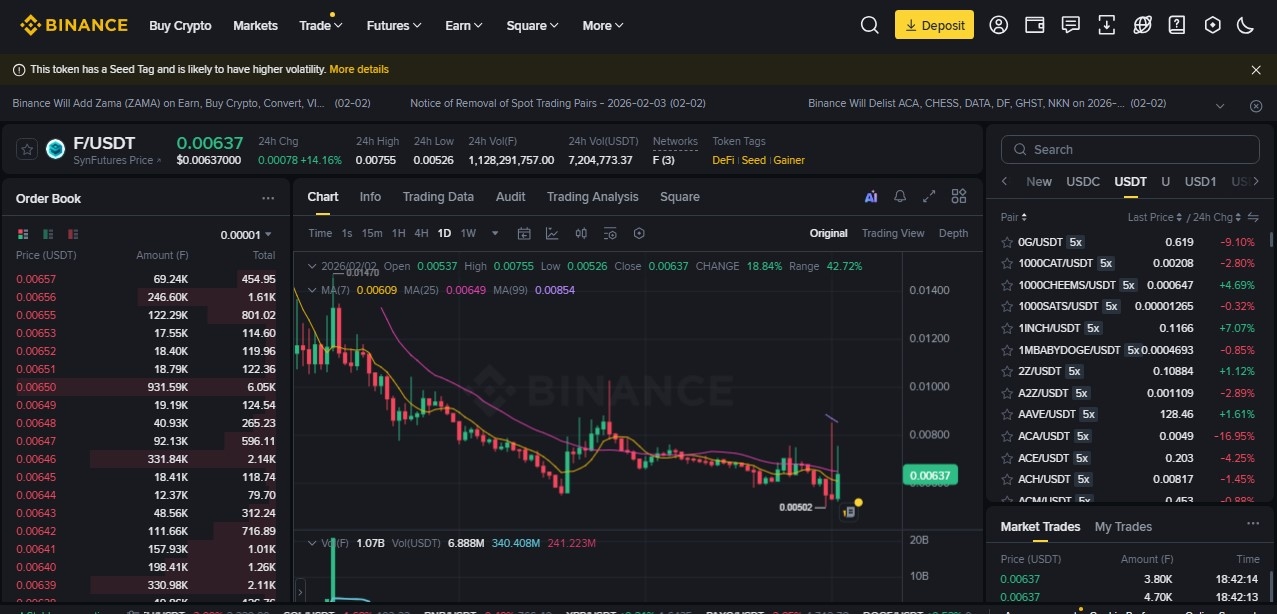Click the download app icon

(x=1106, y=25)
